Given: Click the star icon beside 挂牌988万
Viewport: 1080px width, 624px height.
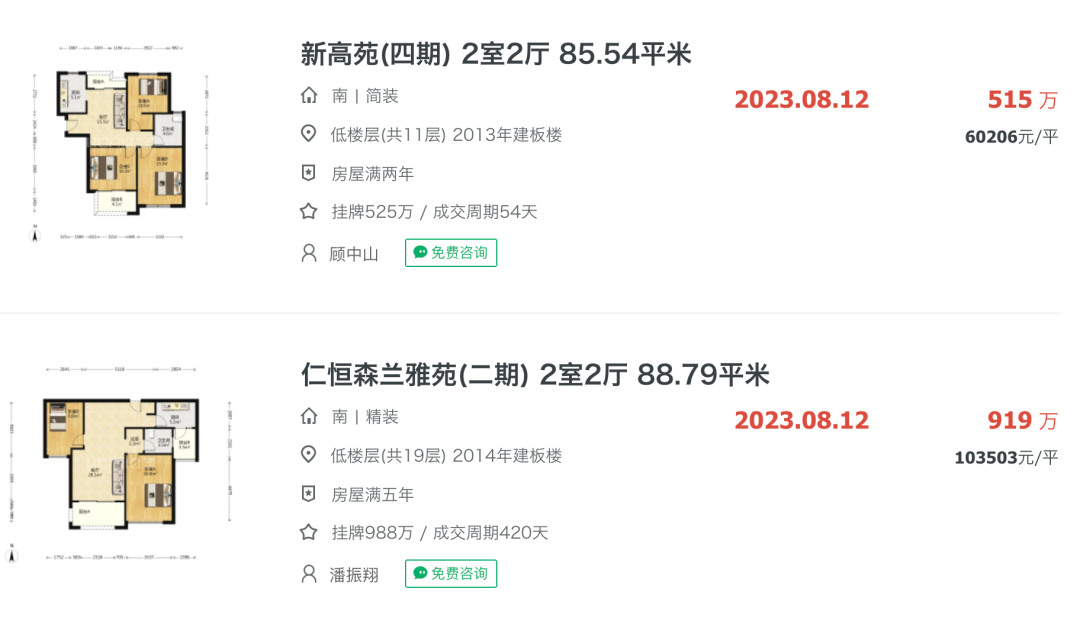Looking at the screenshot, I should pos(309,532).
